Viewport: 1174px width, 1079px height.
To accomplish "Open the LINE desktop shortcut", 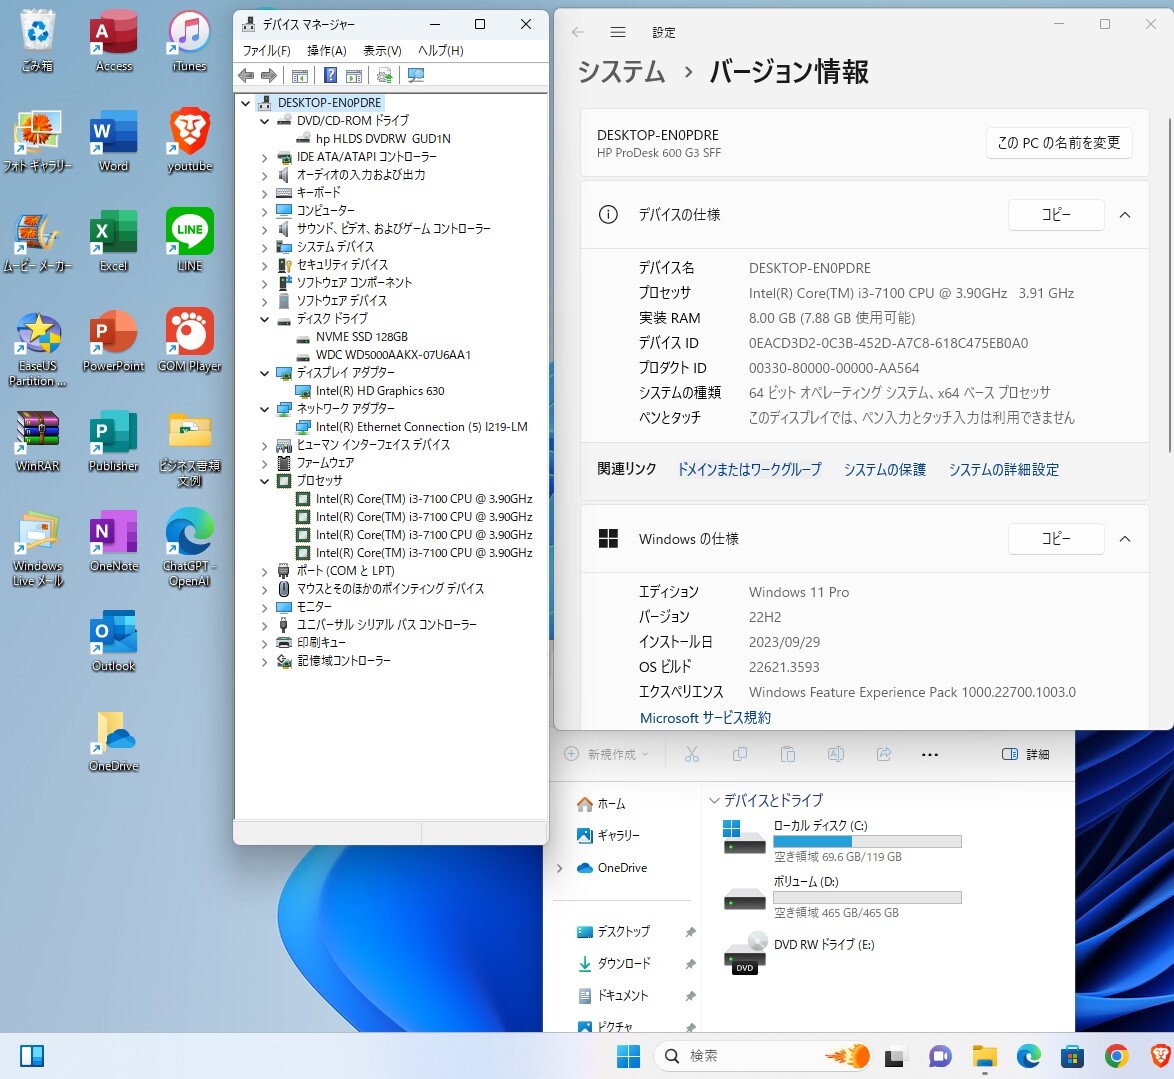I will point(190,239).
